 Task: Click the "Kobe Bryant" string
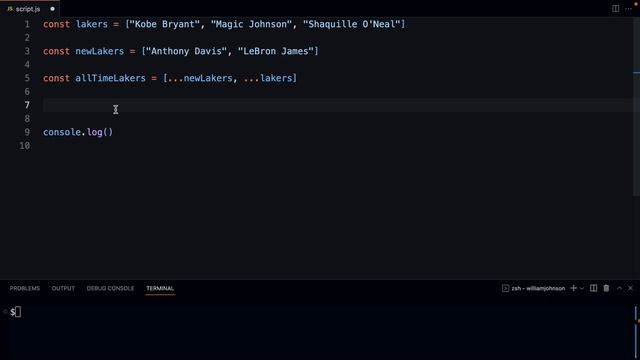(164, 24)
